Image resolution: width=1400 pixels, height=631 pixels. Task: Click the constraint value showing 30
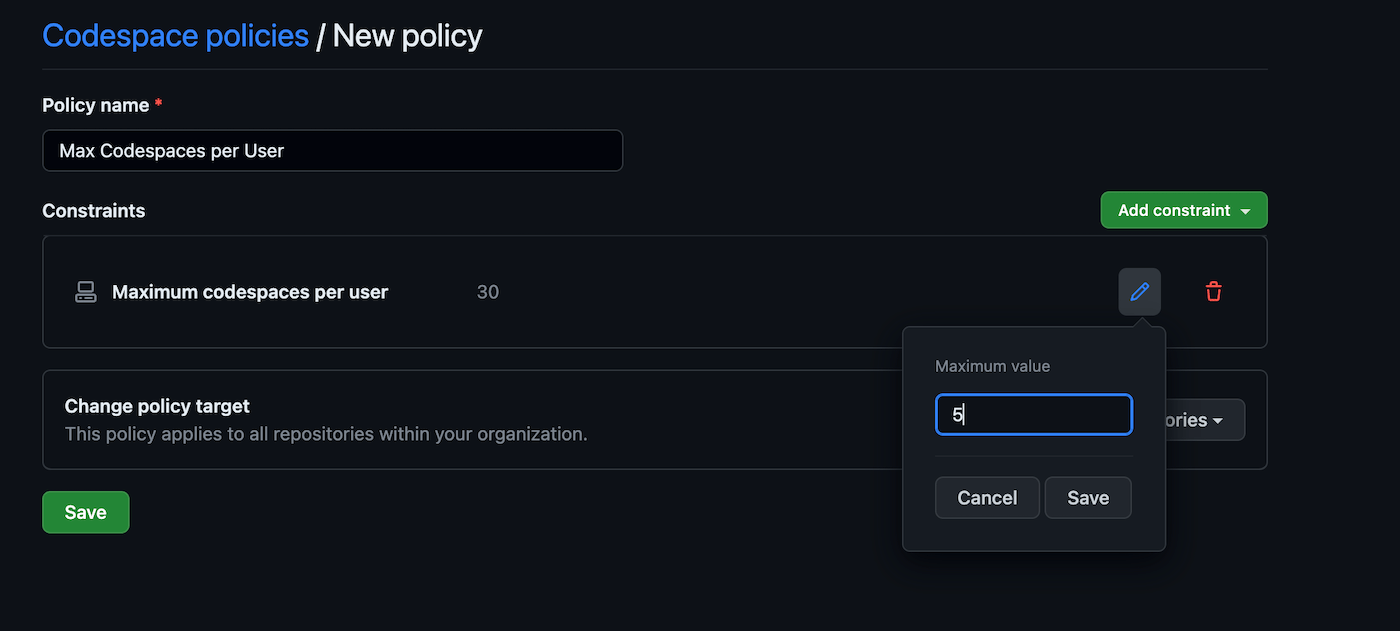[x=487, y=291]
